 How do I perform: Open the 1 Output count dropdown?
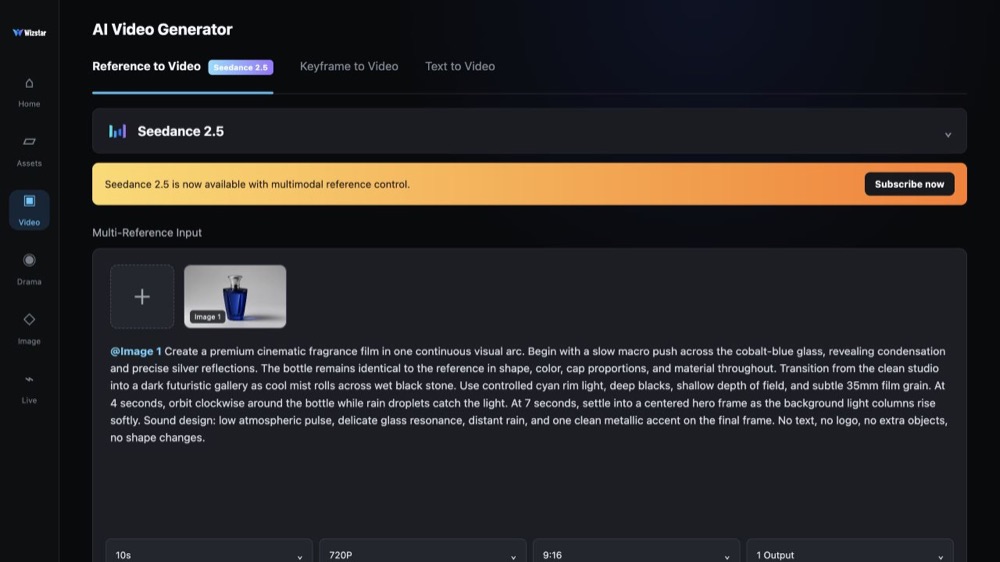850,554
